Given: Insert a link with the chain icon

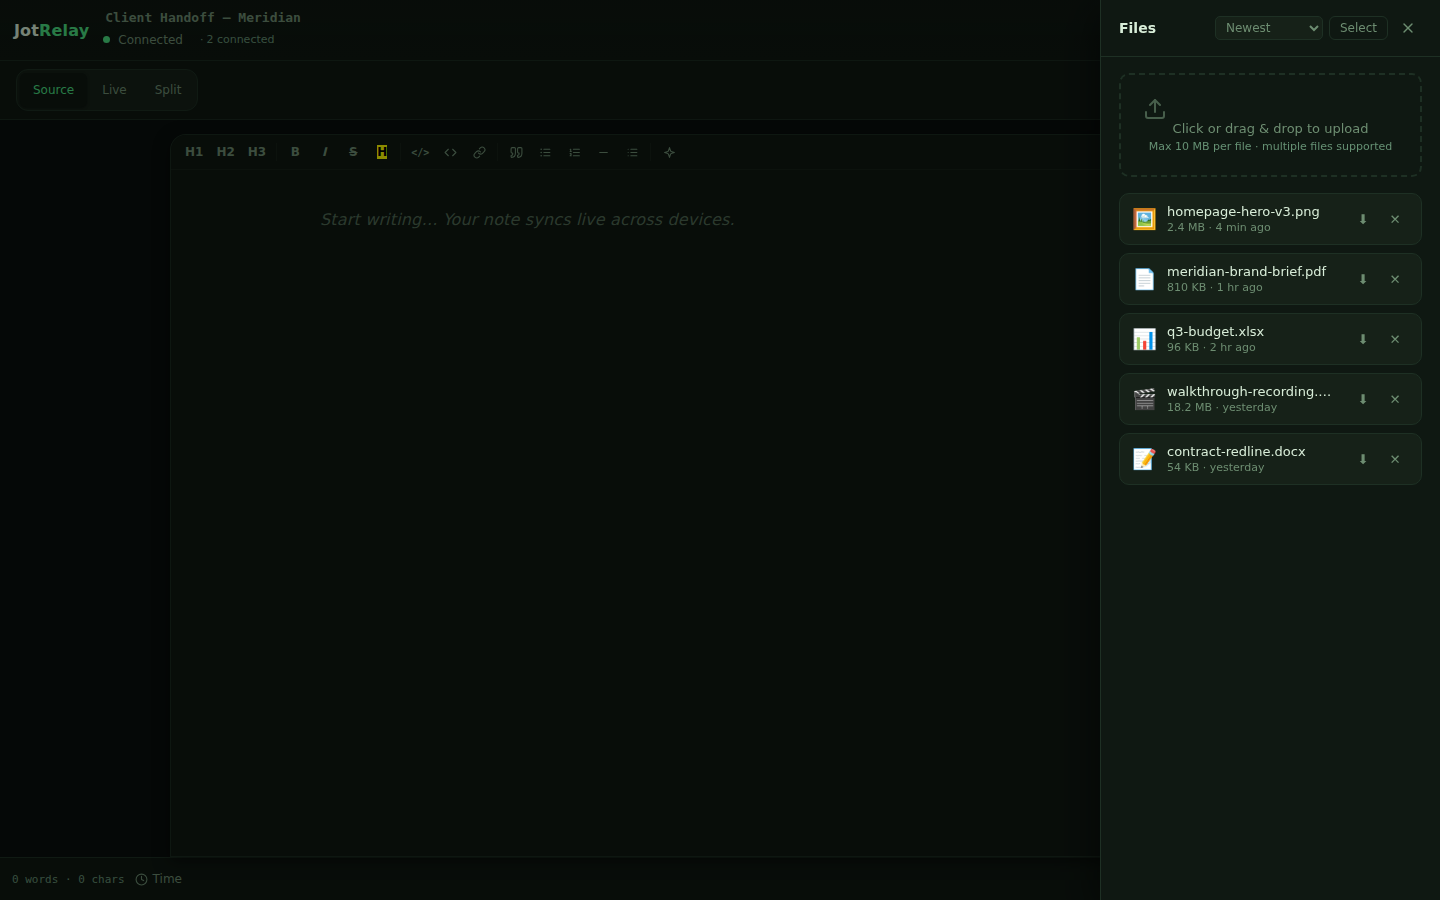Looking at the screenshot, I should coord(479,152).
